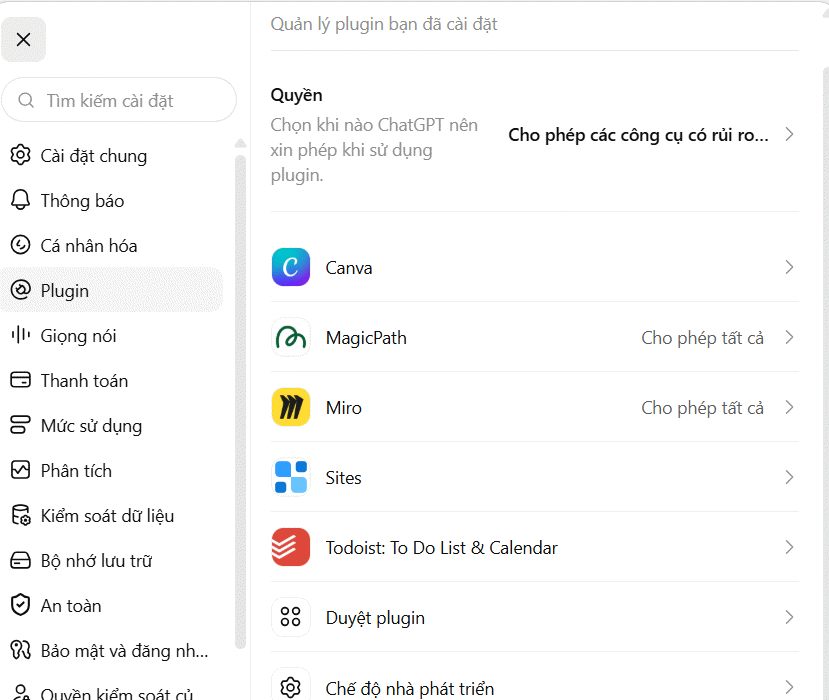This screenshot has width=829, height=700.
Task: Select Mức sử dụng in sidebar
Action: [x=112, y=425]
